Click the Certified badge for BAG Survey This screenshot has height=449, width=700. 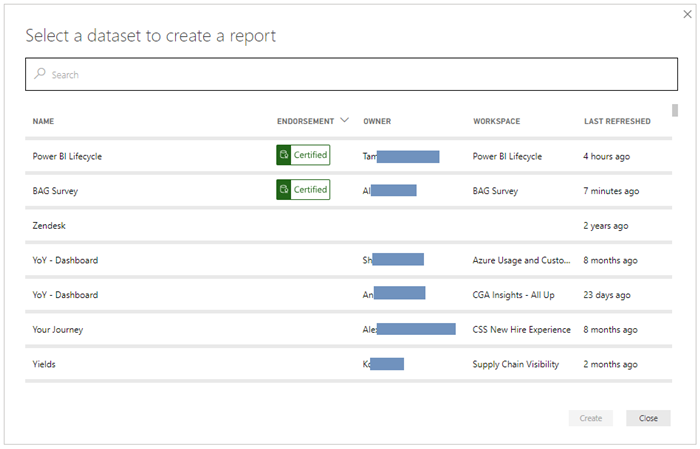[303, 190]
